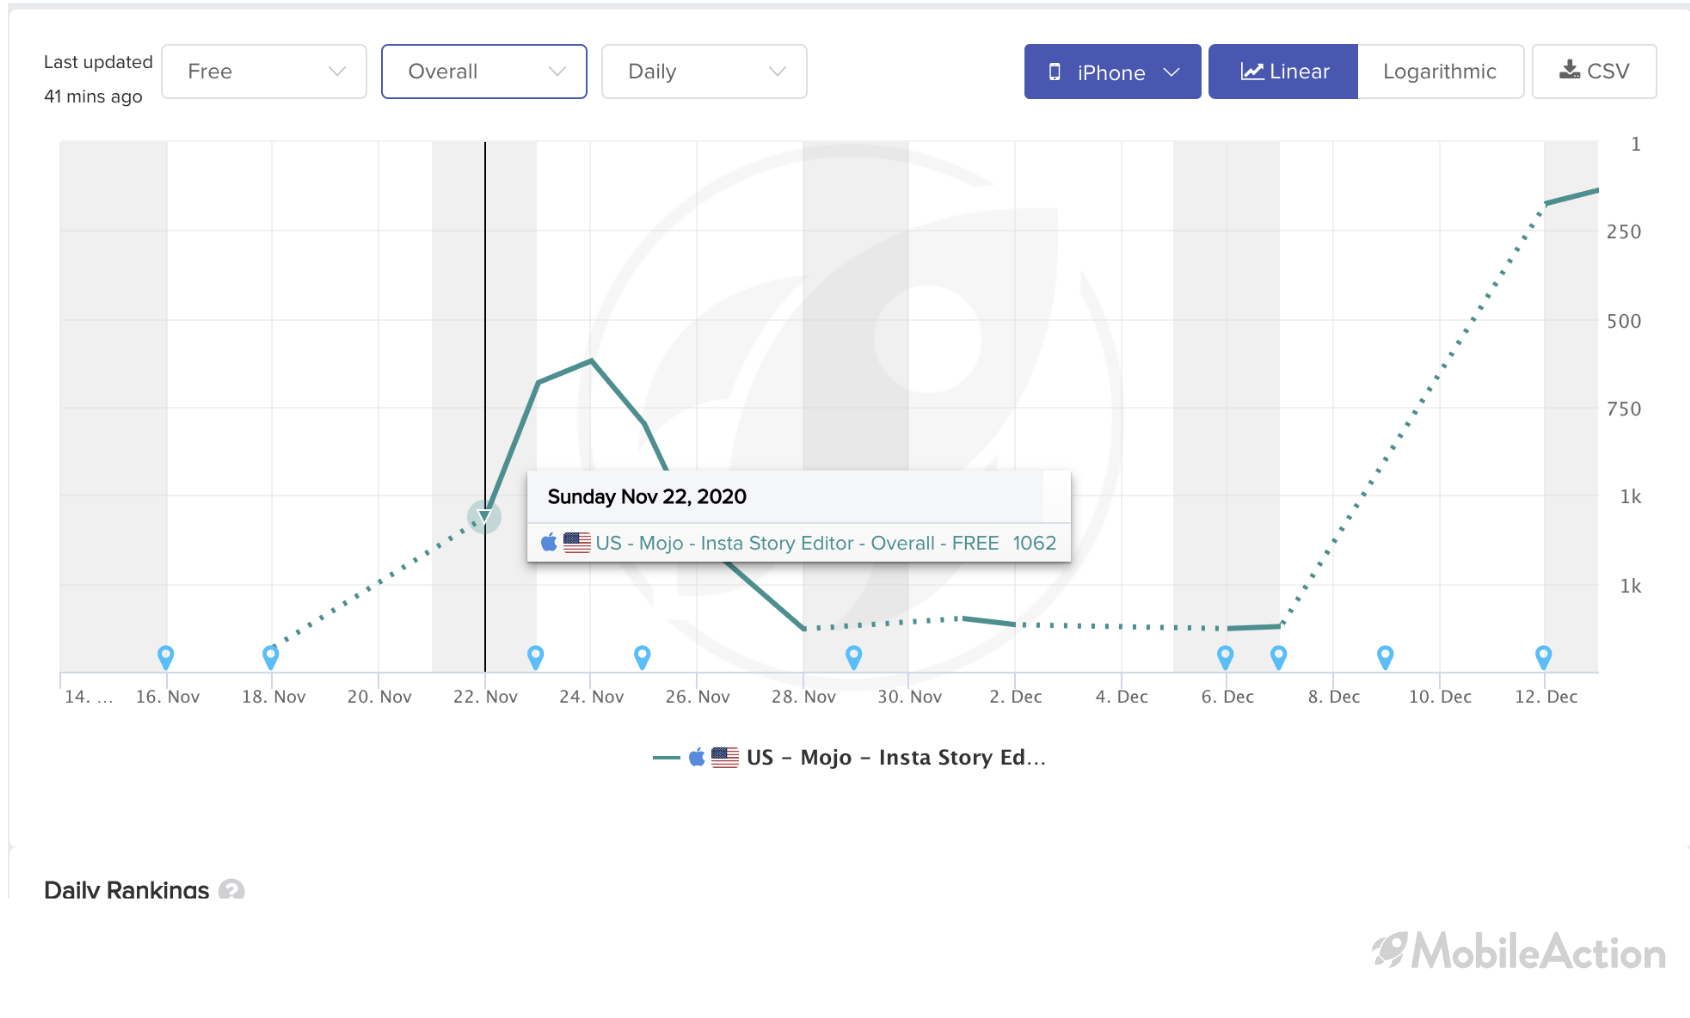Click the map pin marker at 23. Nov

(x=536, y=657)
